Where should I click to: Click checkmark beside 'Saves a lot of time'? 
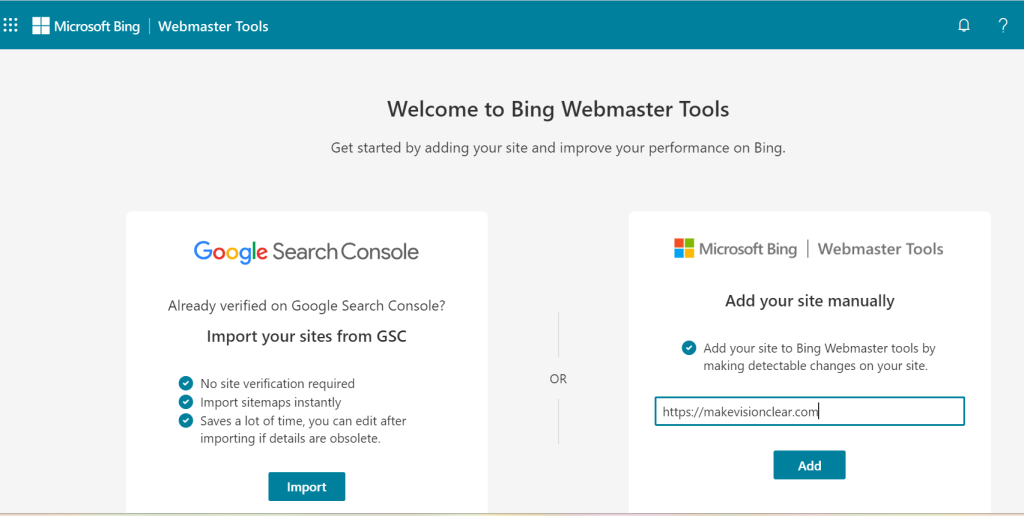pos(185,420)
